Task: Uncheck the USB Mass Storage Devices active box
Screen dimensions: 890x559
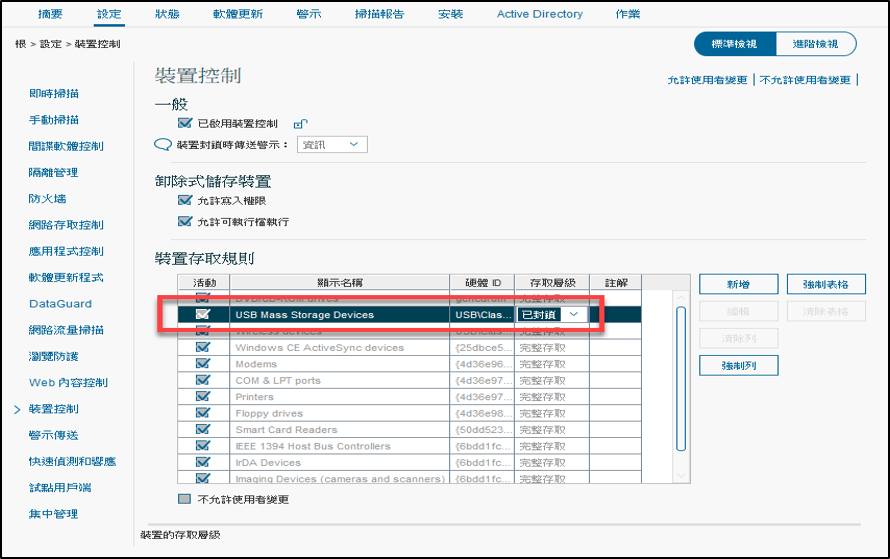Action: click(x=203, y=314)
